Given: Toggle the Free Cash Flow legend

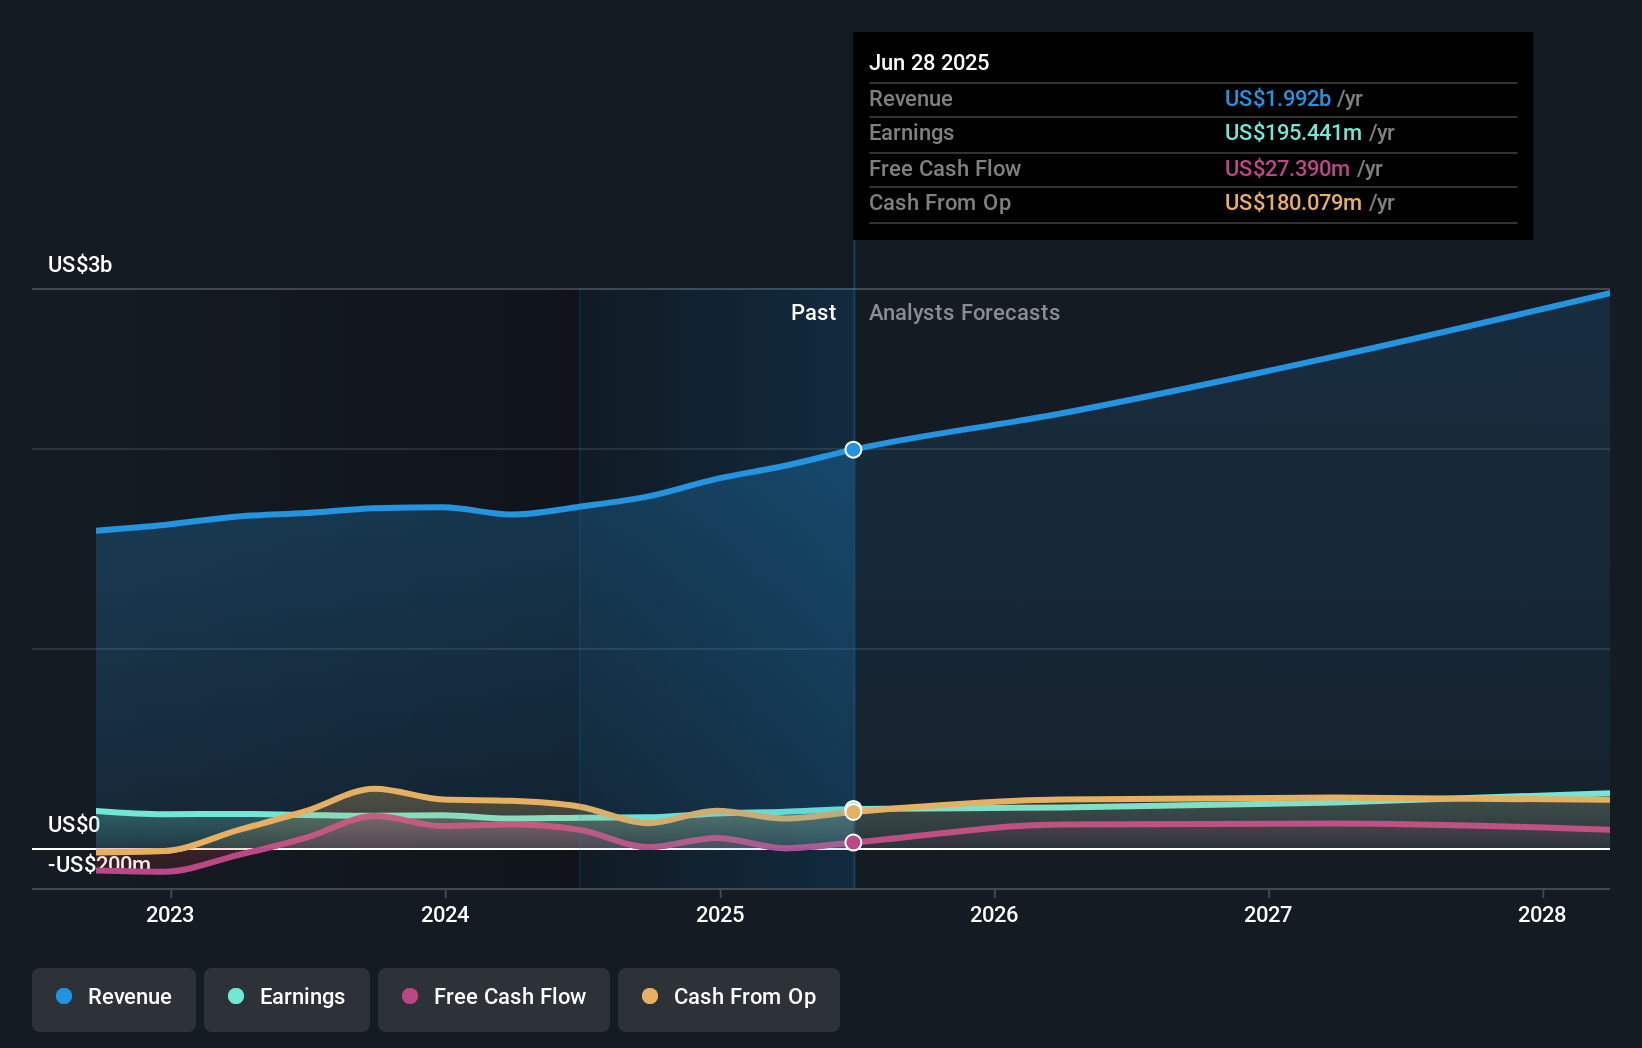Looking at the screenshot, I should pos(494,999).
